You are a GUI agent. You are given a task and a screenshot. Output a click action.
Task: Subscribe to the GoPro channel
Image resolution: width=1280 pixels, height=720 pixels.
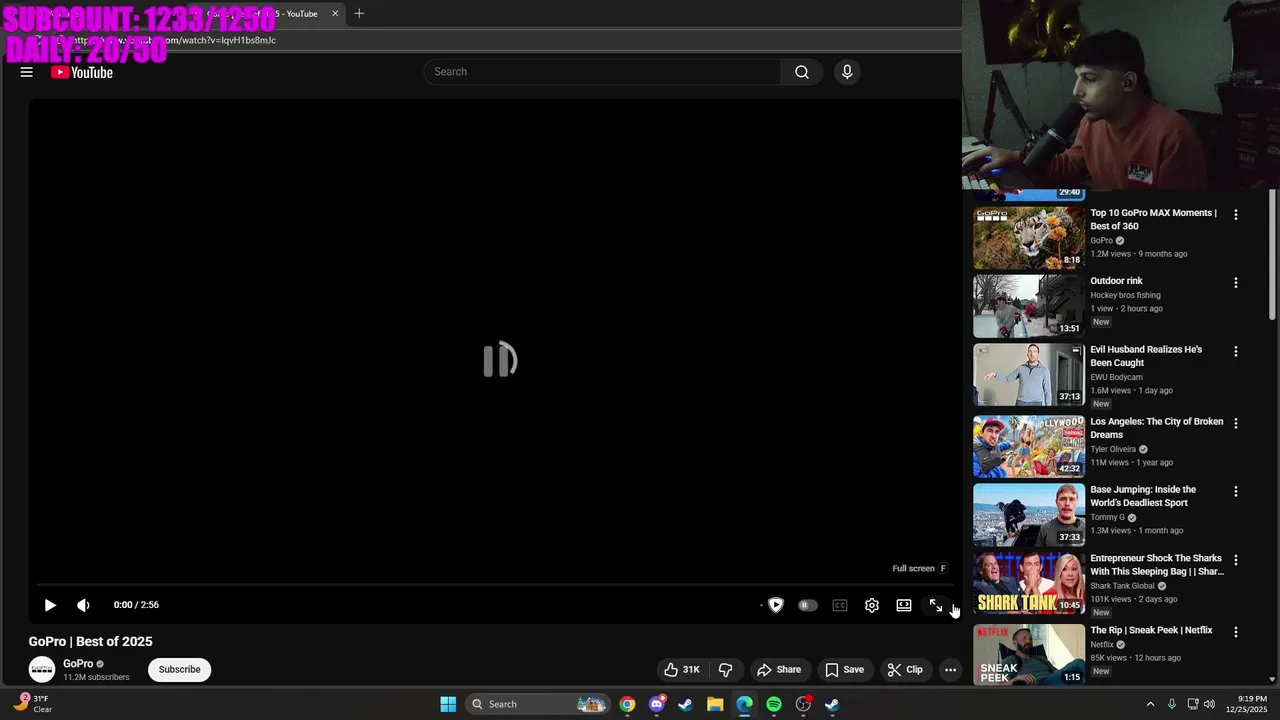pyautogui.click(x=180, y=670)
